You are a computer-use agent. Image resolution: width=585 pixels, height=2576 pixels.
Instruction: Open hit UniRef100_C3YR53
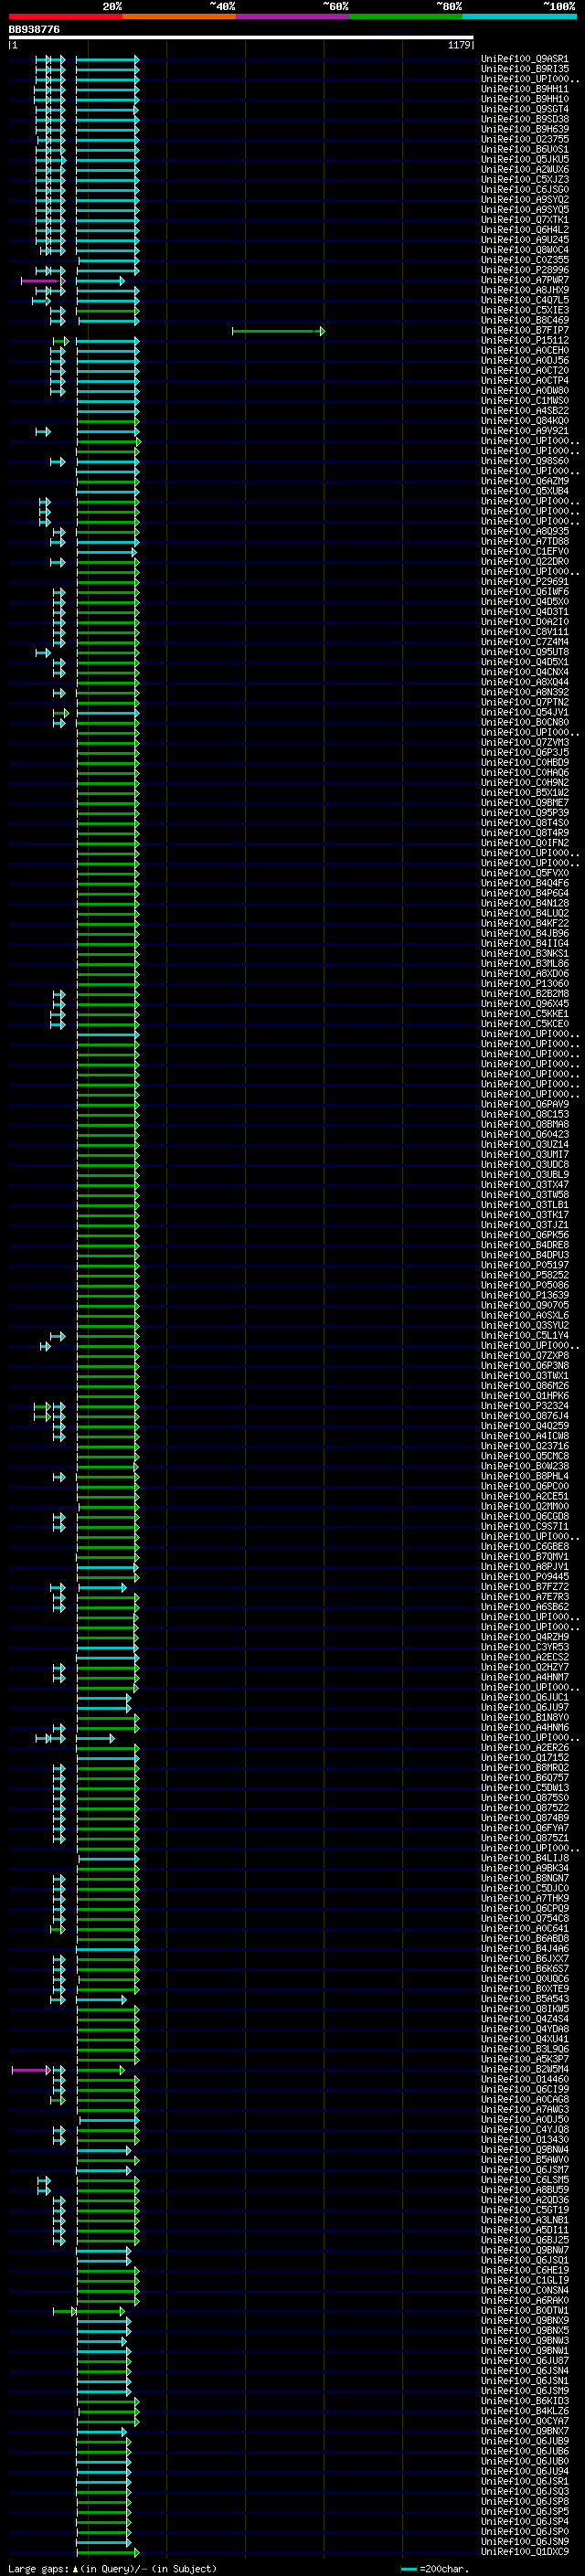pos(525,1648)
